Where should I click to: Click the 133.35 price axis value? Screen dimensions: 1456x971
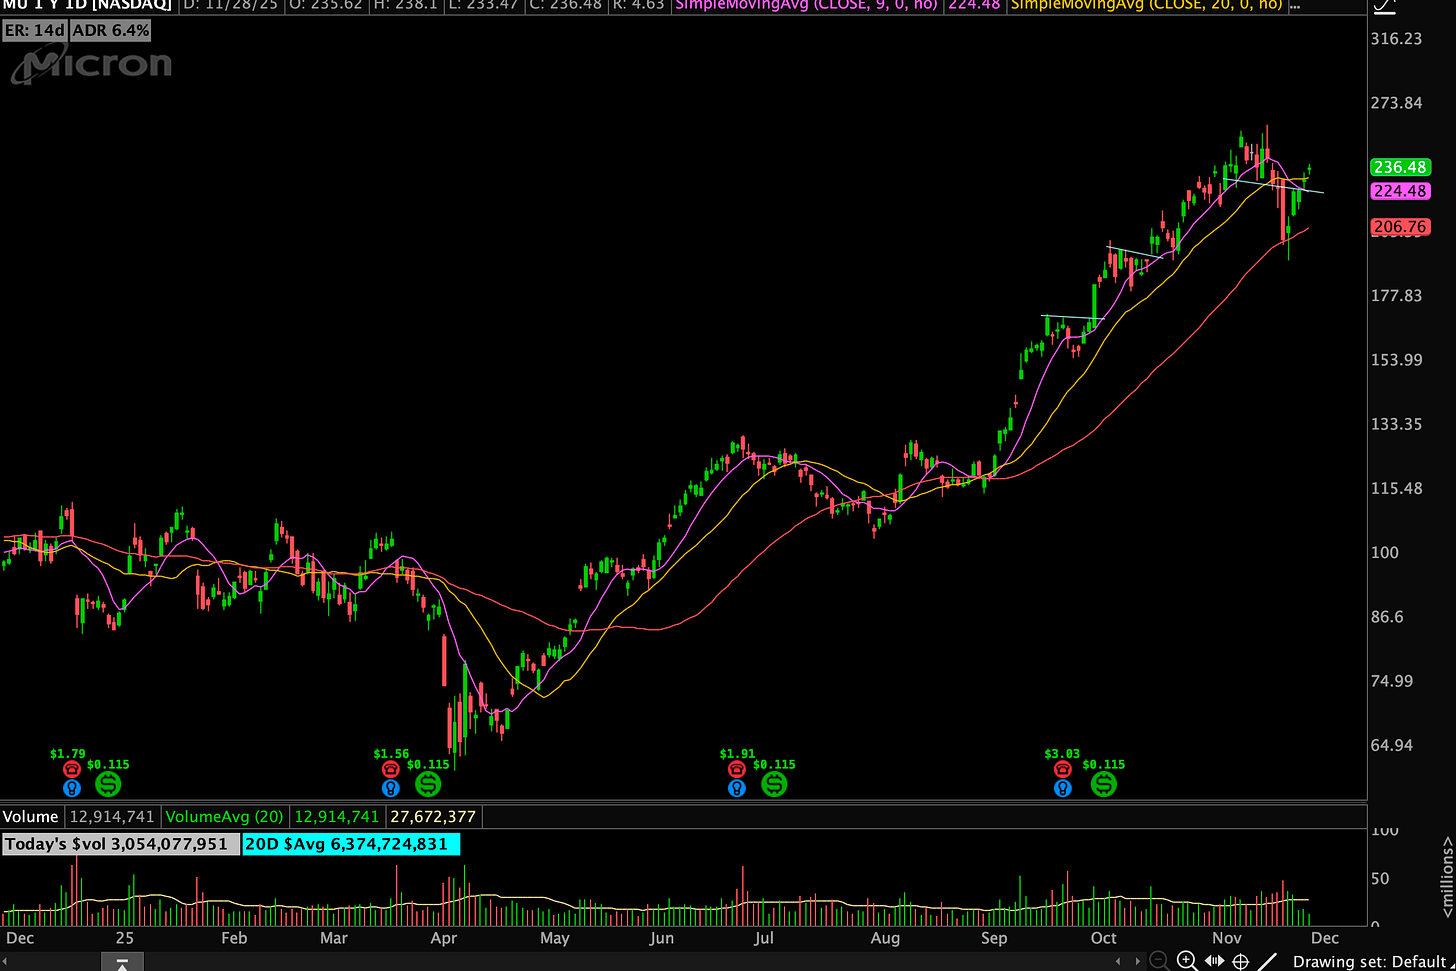point(1397,424)
